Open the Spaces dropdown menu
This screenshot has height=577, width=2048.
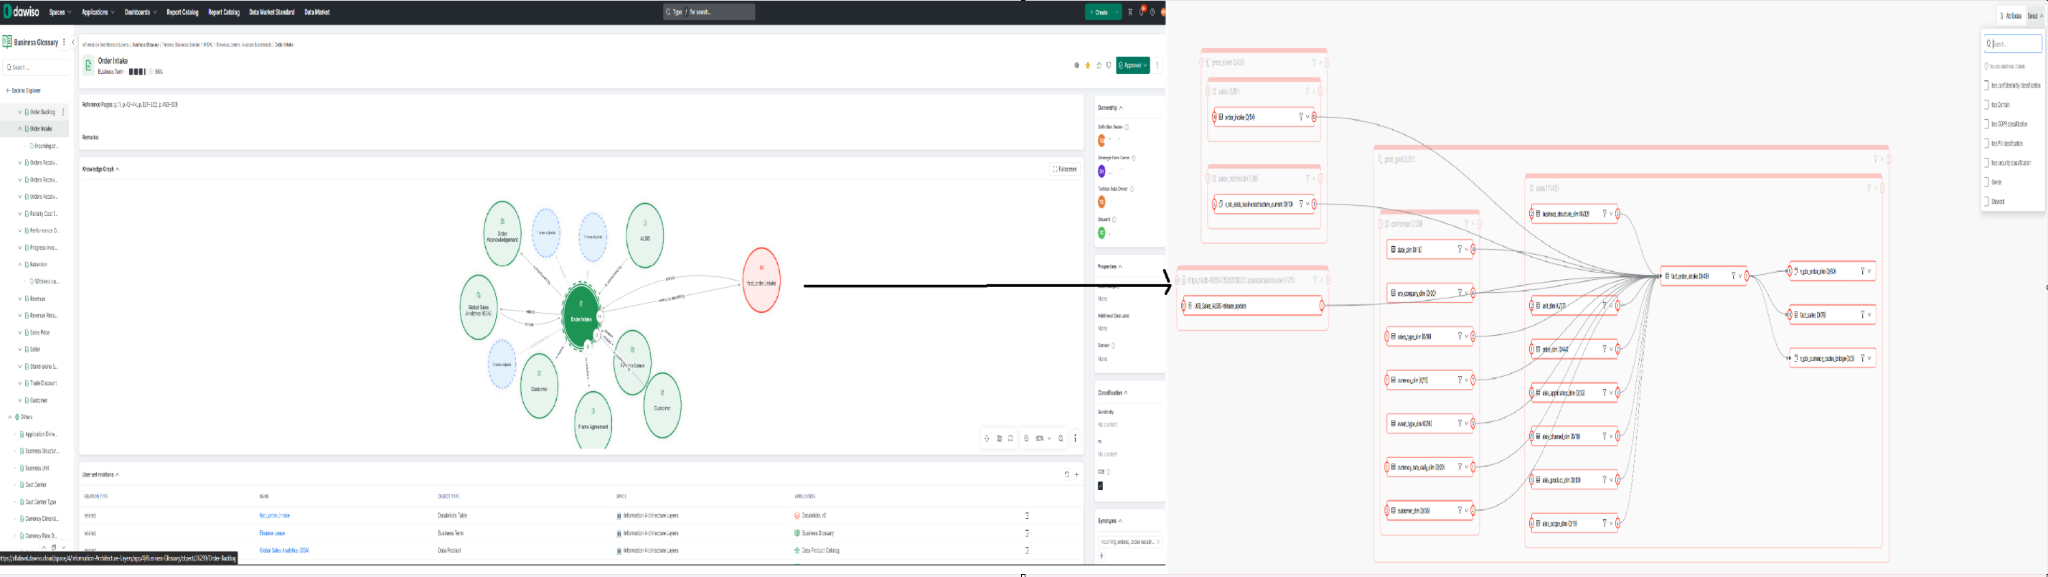tap(60, 12)
